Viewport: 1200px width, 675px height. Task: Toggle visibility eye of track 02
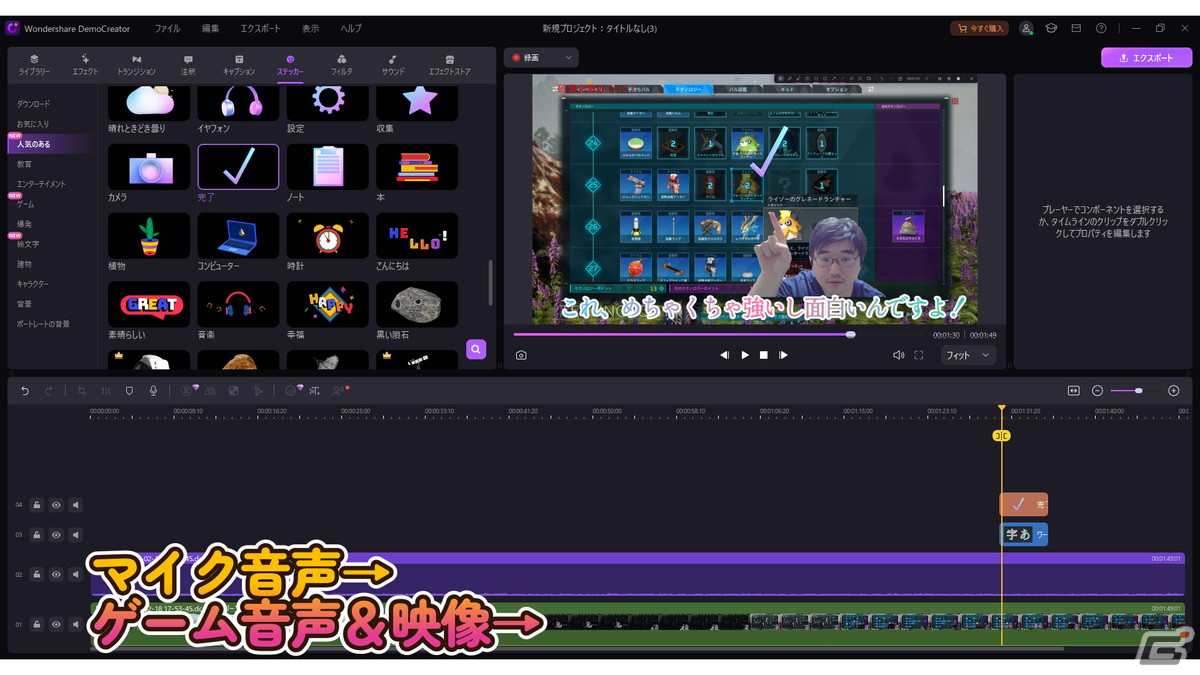56,574
